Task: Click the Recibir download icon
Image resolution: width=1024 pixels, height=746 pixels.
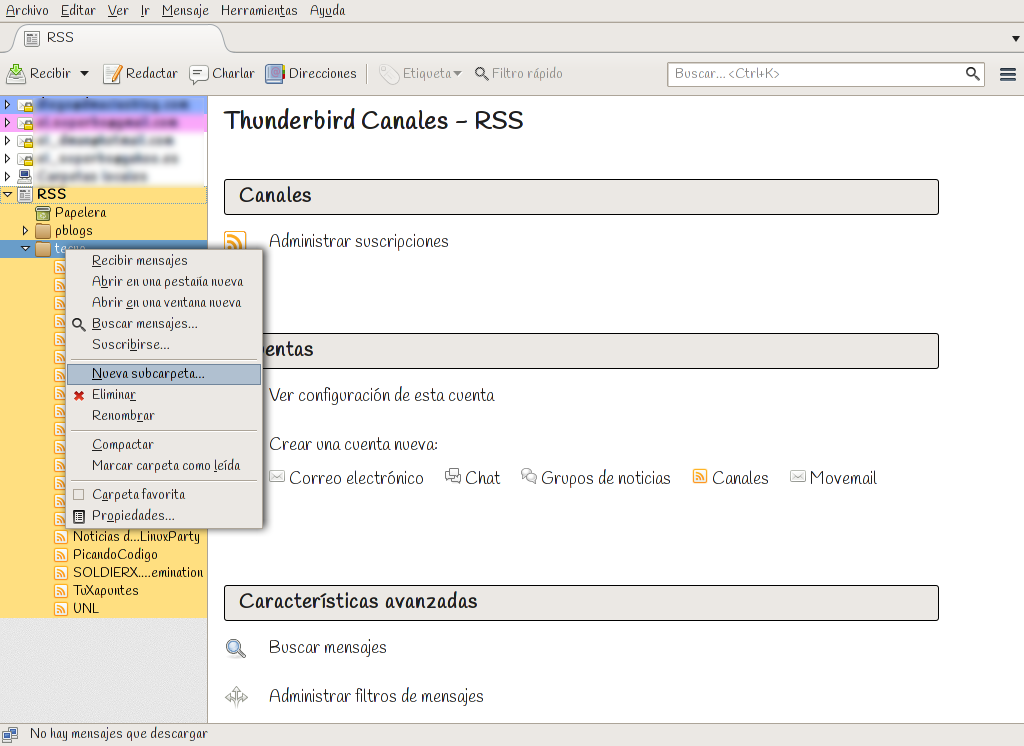Action: click(x=16, y=73)
